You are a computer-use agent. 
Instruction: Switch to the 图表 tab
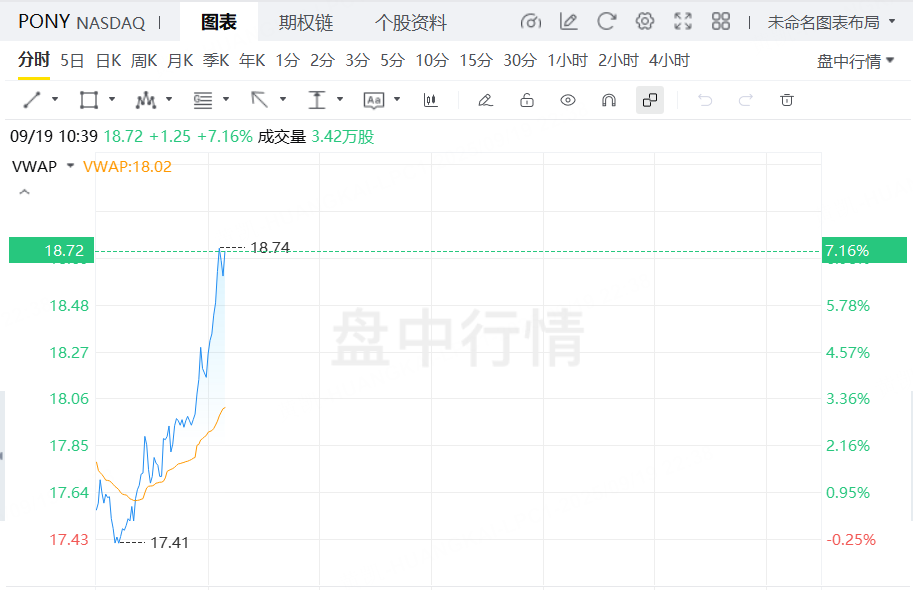point(219,22)
